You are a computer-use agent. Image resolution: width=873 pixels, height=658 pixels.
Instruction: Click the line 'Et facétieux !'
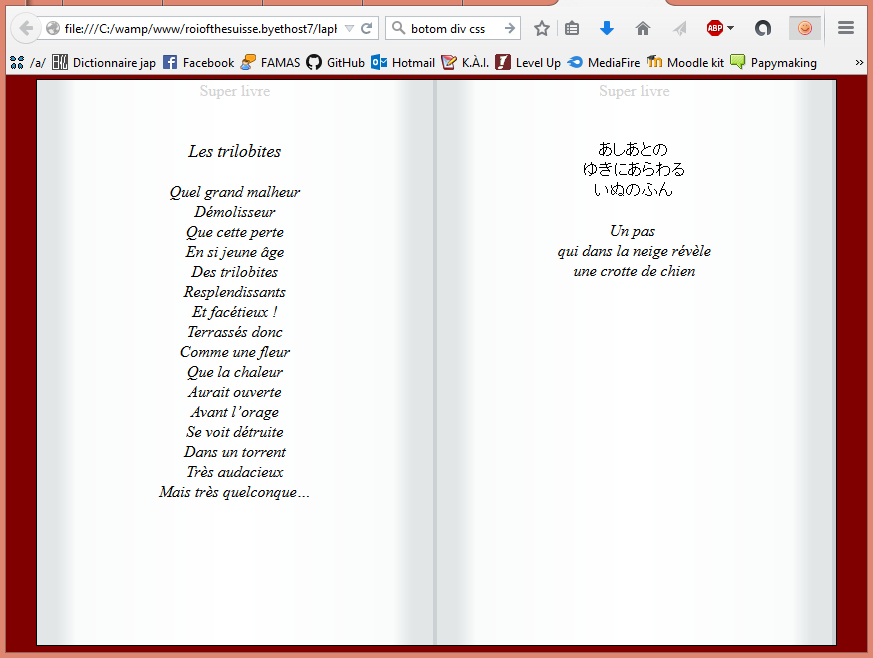234,312
